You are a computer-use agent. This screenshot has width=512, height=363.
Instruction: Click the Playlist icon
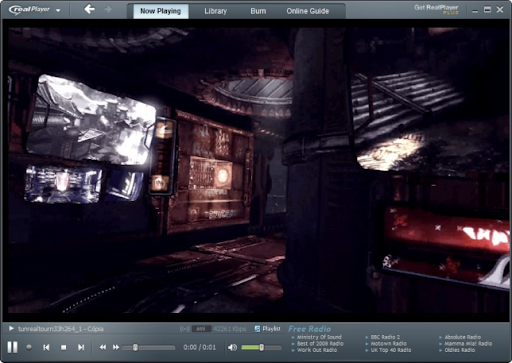click(x=257, y=329)
